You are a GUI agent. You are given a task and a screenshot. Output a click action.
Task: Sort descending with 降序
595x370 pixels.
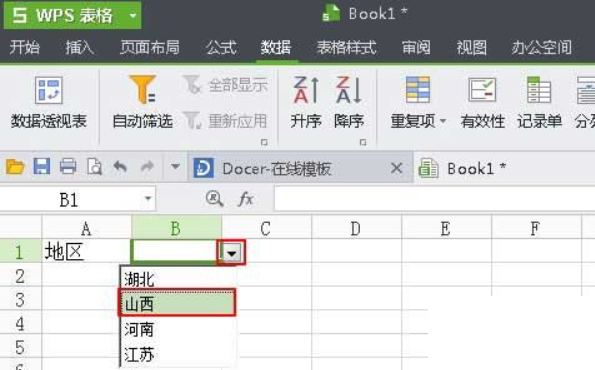349,102
